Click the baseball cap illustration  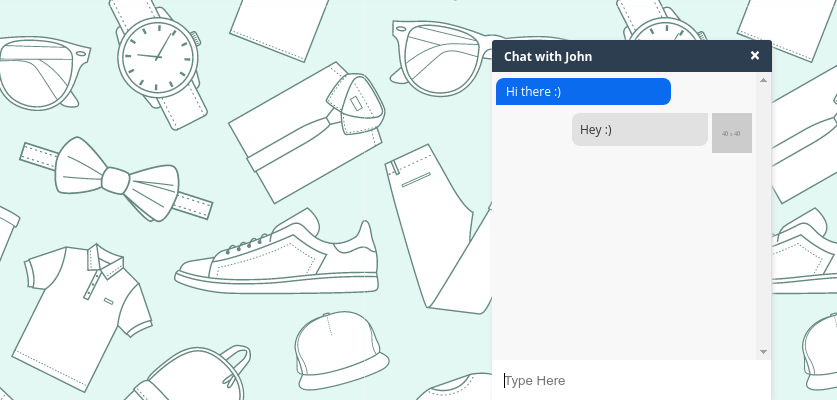coord(342,350)
